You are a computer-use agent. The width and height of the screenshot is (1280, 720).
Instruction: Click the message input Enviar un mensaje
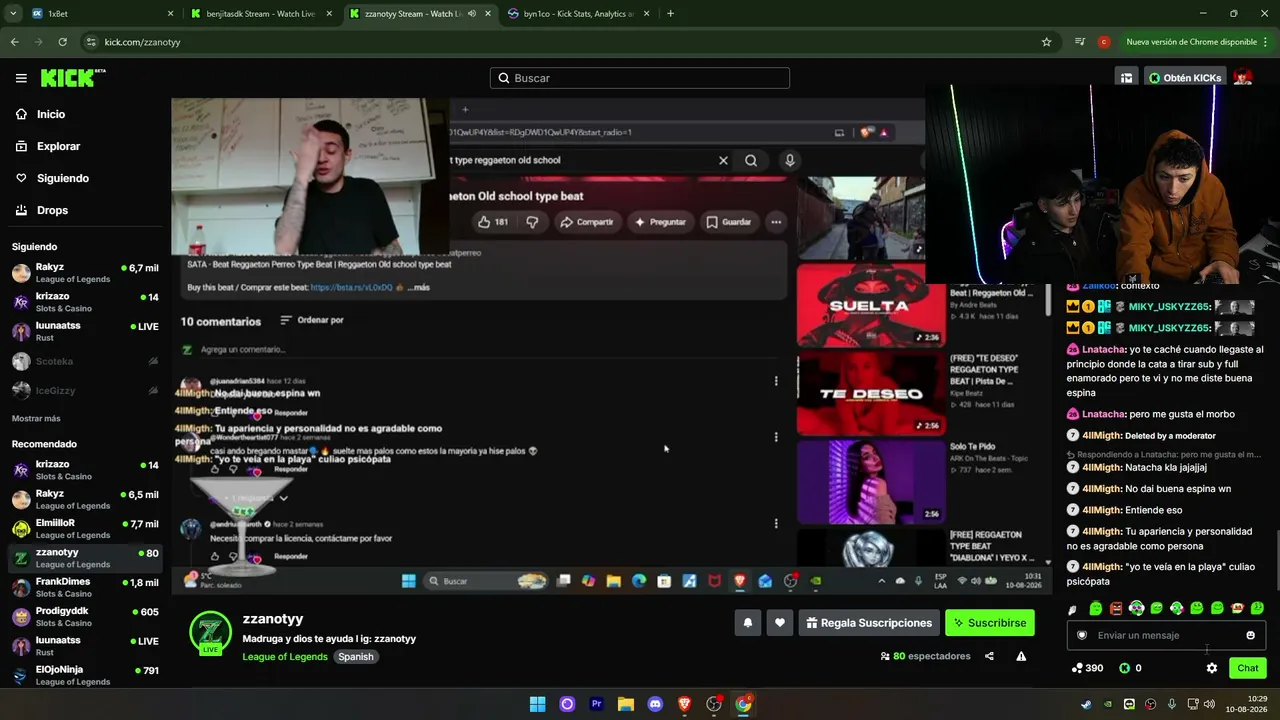coord(1166,635)
